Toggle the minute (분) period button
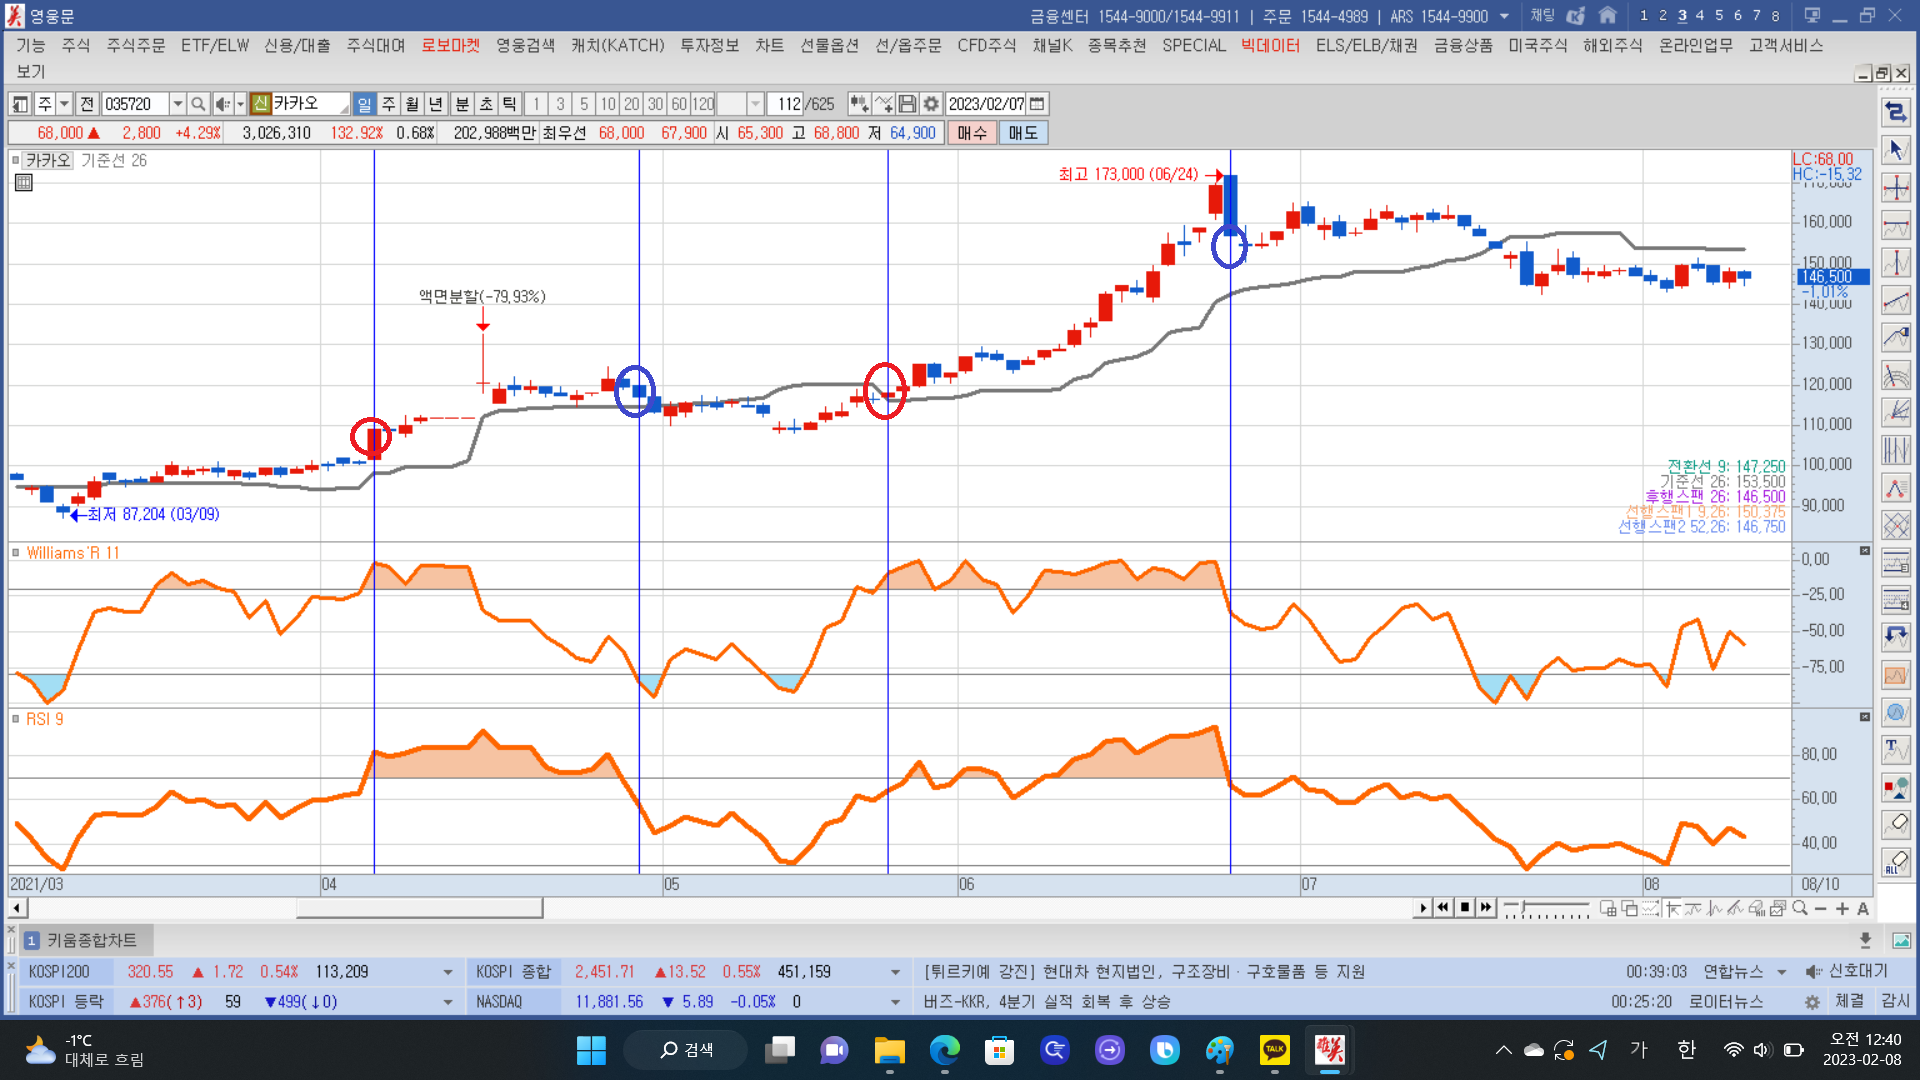 coord(462,104)
